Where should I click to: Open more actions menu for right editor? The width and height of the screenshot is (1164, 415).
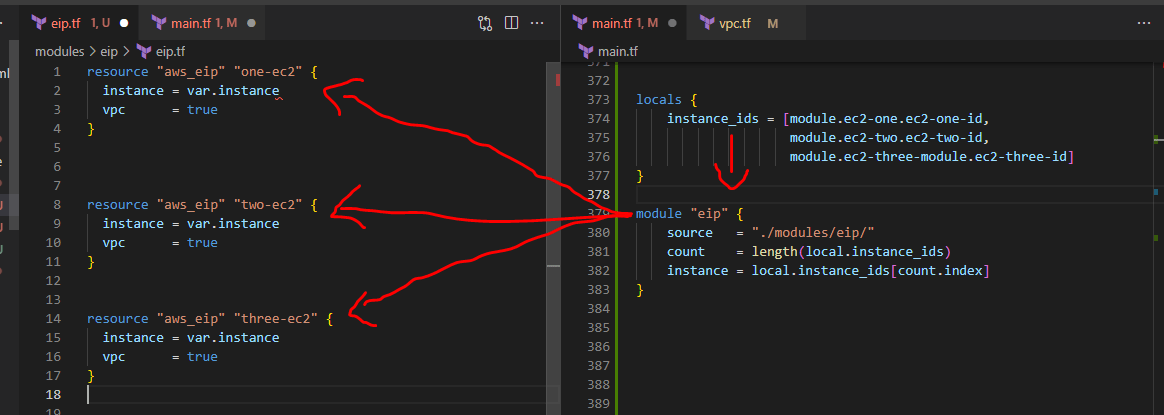tap(1144, 23)
